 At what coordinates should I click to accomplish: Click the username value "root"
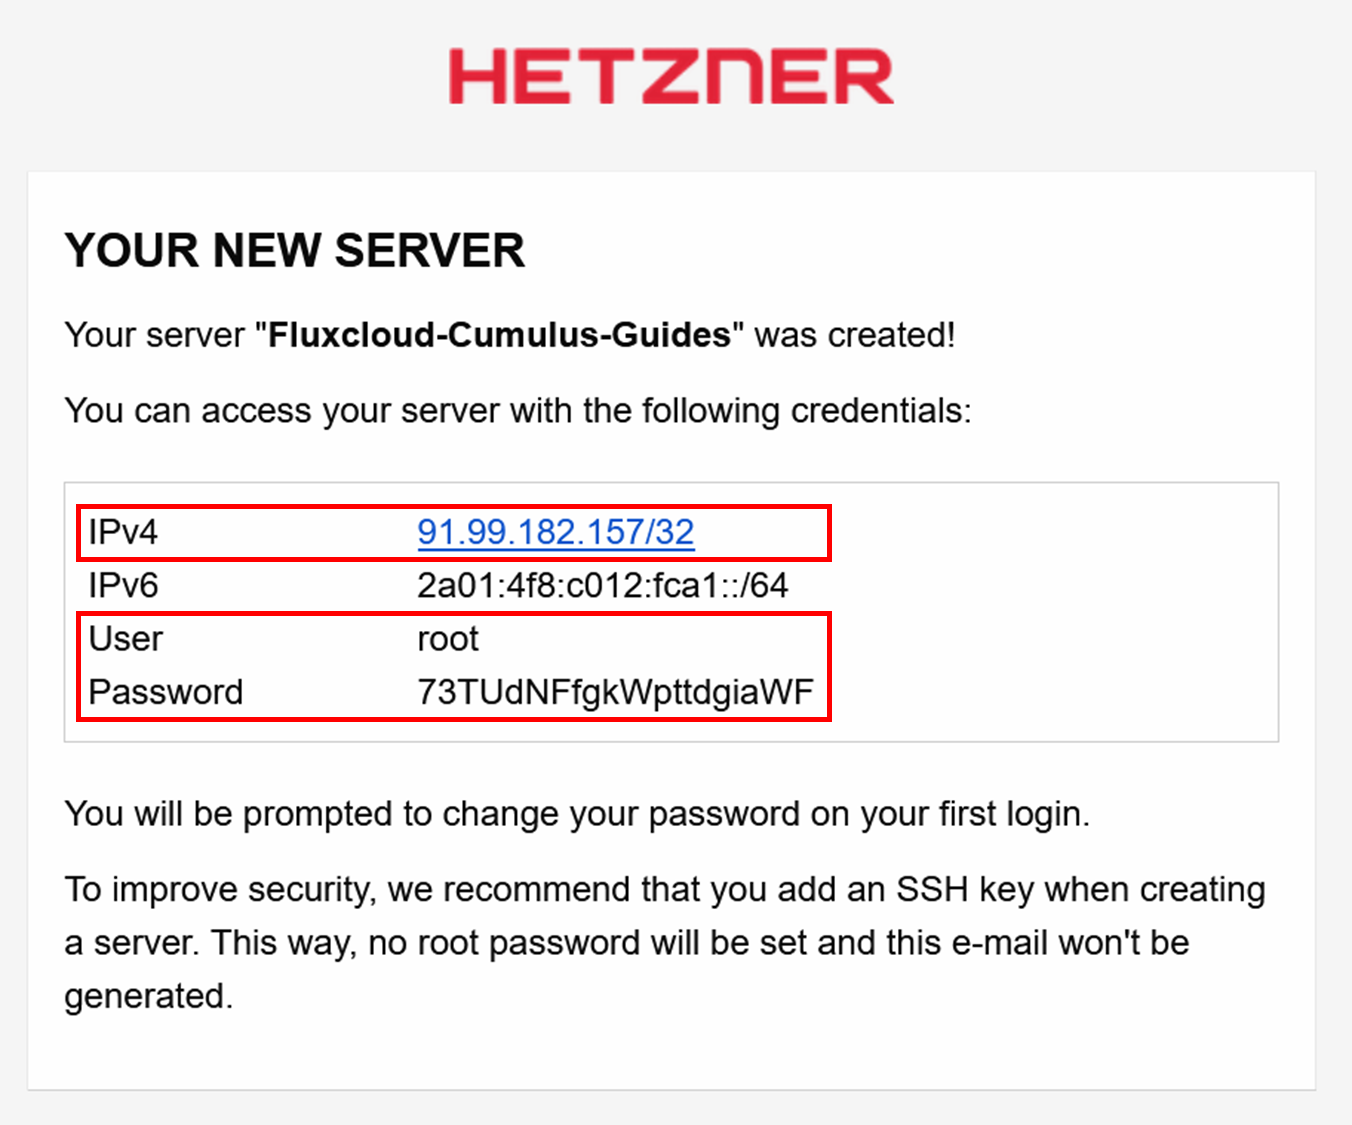tap(448, 639)
